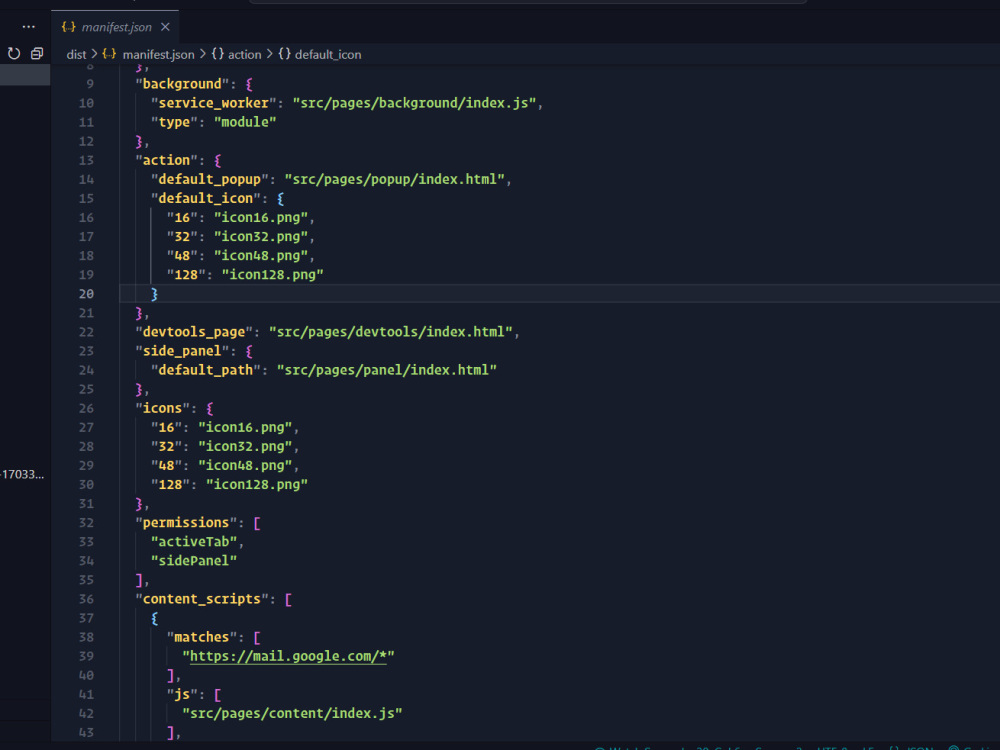This screenshot has width=1000, height=750.
Task: Click the "activeTab" permission string
Action: (194, 541)
